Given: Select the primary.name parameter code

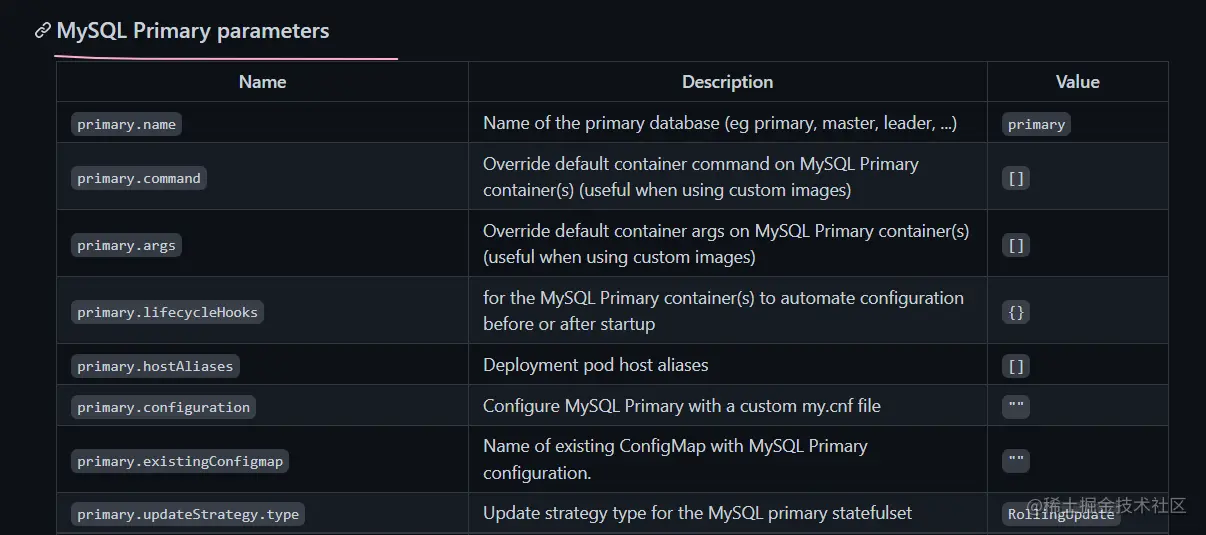Looking at the screenshot, I should coord(126,124).
